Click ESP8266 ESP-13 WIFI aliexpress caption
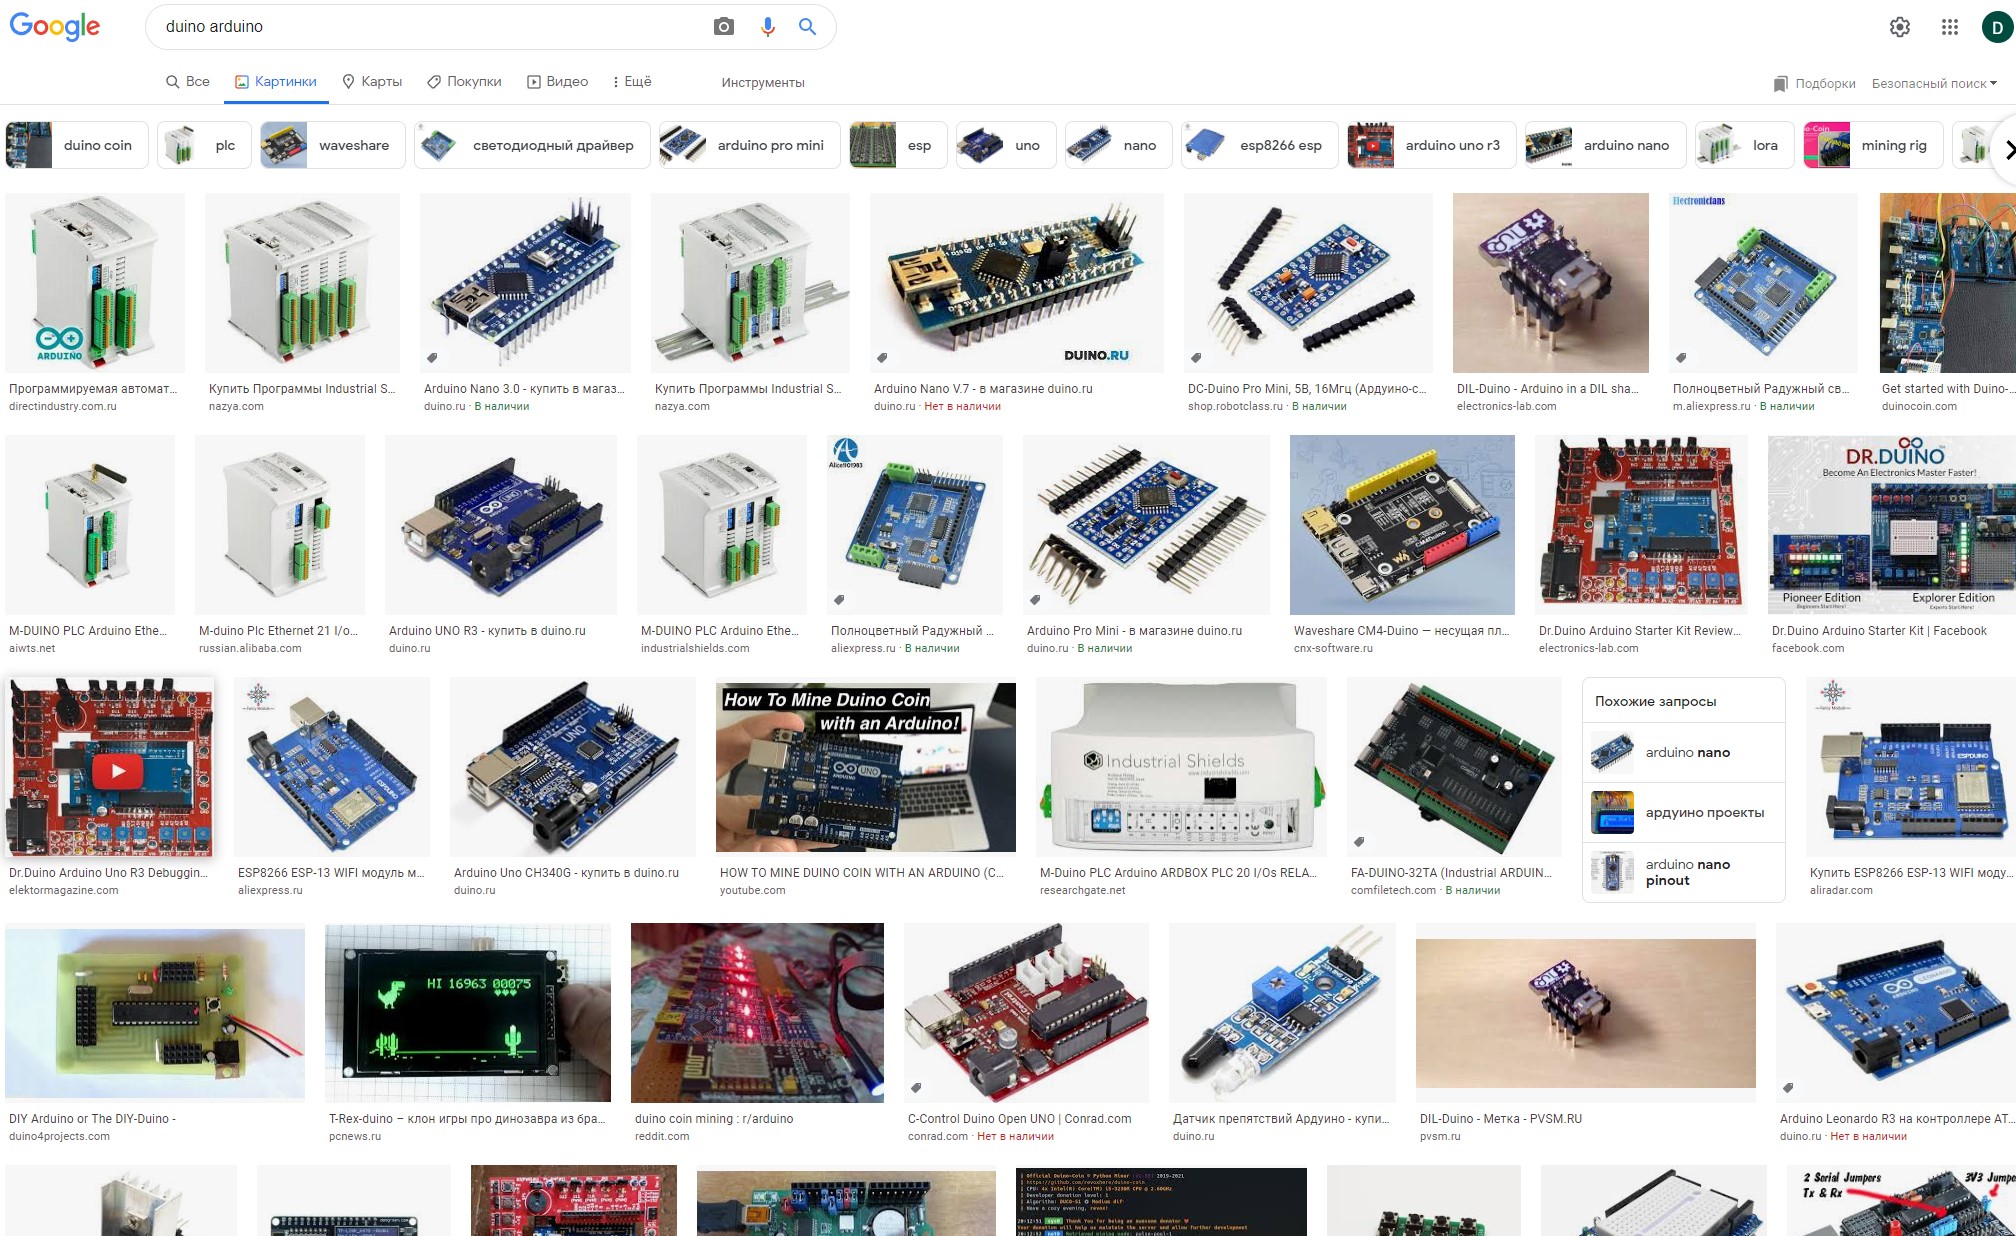Image resolution: width=2016 pixels, height=1236 pixels. click(331, 873)
